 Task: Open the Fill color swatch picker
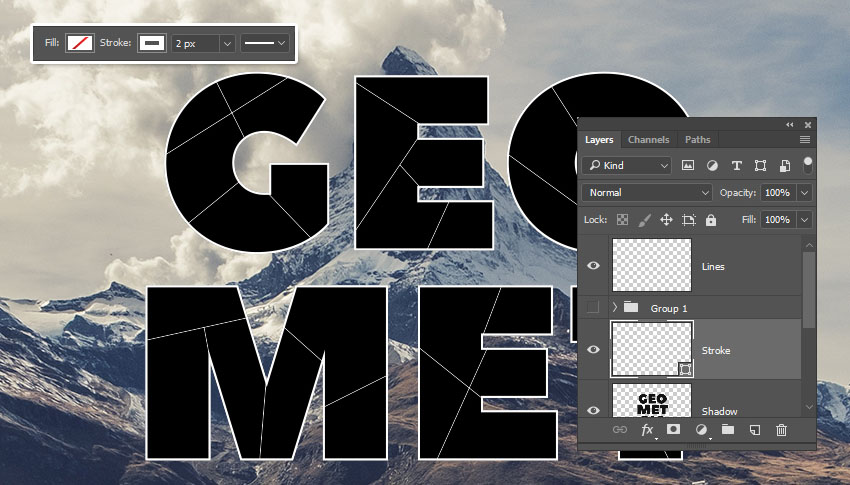80,43
